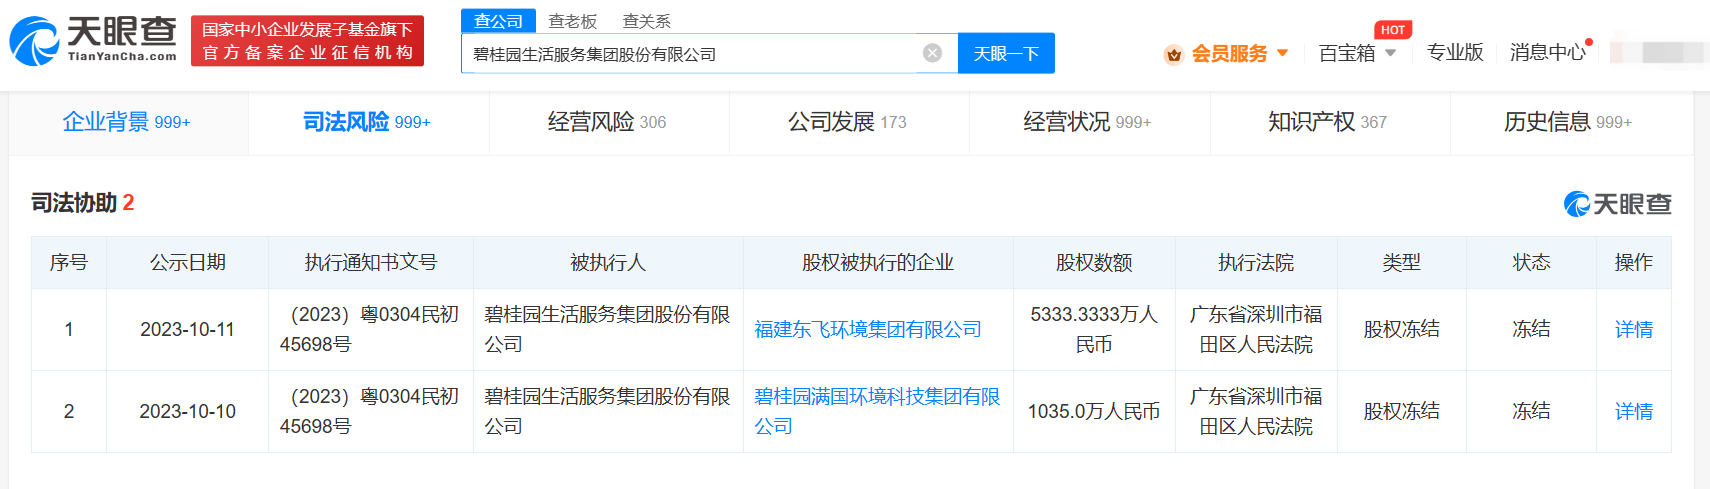Click the 股权被执行的企业 column header
This screenshot has height=489, width=1710.
pyautogui.click(x=878, y=262)
